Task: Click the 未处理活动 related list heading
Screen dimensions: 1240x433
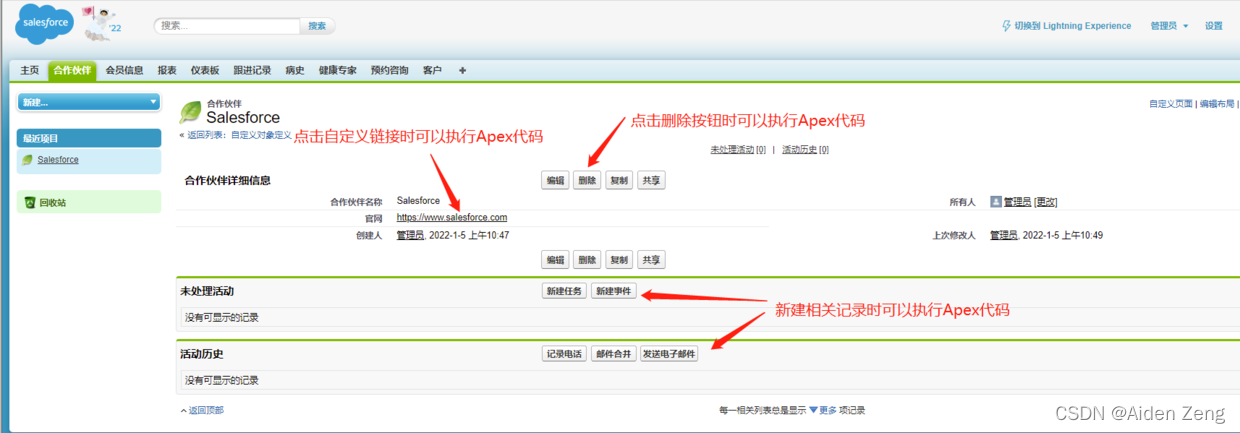Action: [x=209, y=291]
